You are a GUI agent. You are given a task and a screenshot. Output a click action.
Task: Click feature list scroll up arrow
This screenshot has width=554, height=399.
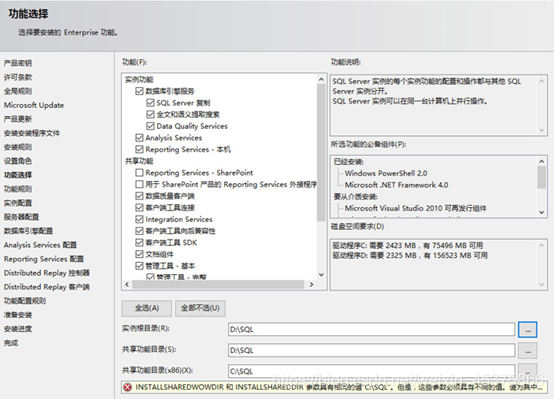point(321,79)
